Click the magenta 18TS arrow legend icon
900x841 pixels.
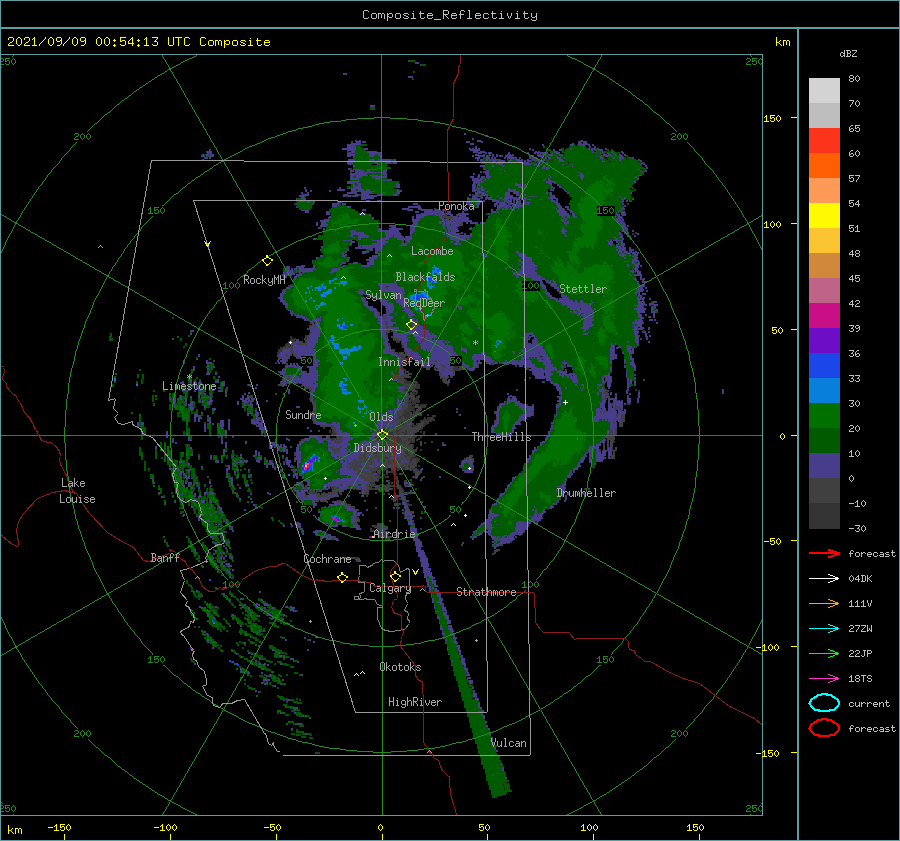tap(824, 679)
